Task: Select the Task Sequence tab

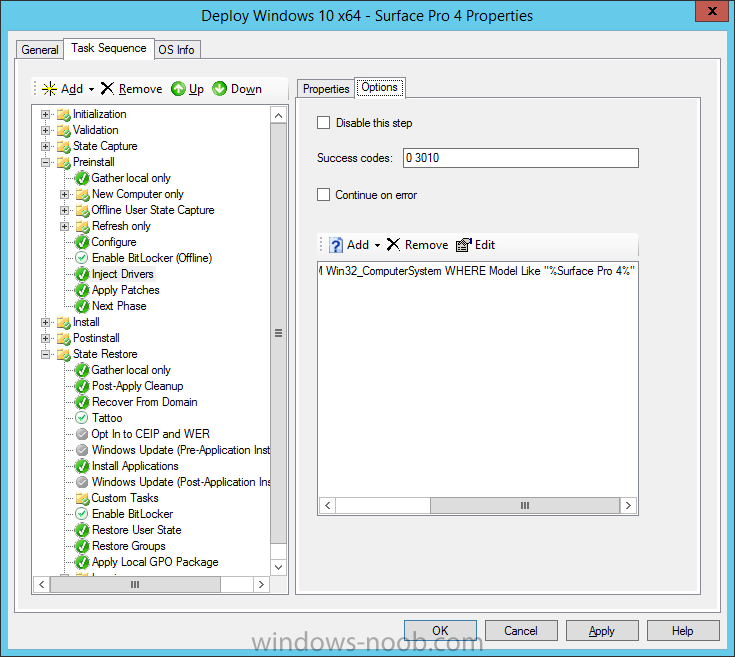Action: click(x=109, y=48)
